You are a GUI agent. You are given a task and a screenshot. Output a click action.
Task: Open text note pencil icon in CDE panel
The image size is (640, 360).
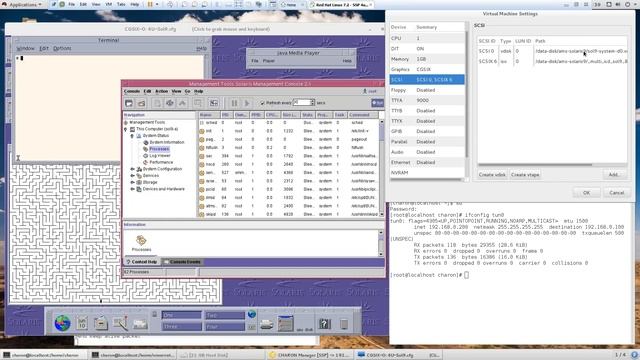point(120,324)
